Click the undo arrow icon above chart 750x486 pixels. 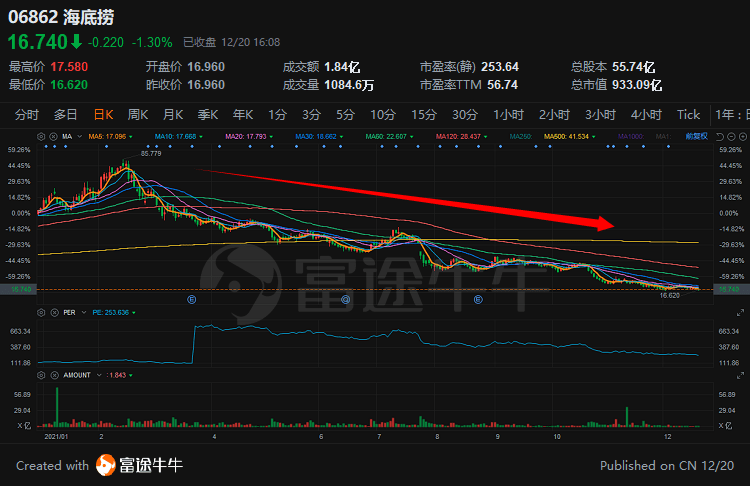pos(719,137)
